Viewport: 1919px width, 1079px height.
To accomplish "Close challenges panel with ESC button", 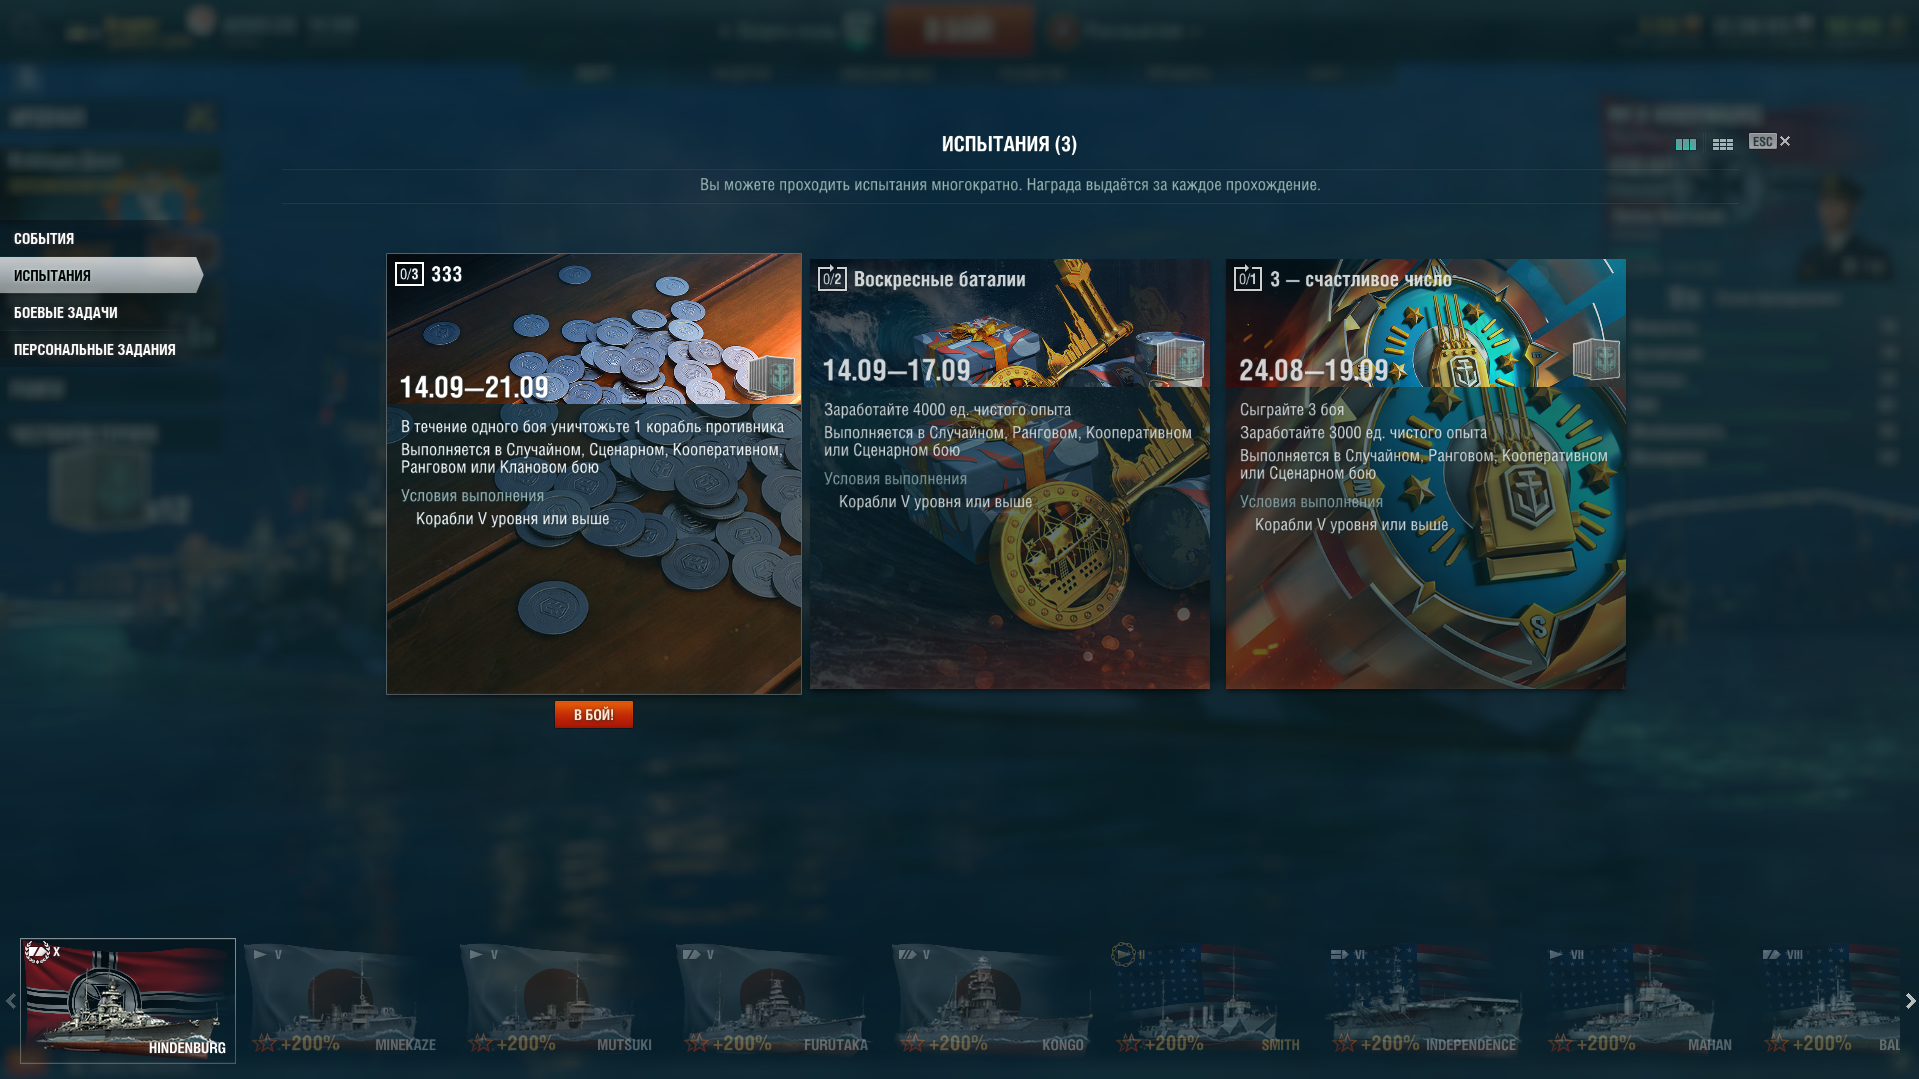I will click(1769, 141).
